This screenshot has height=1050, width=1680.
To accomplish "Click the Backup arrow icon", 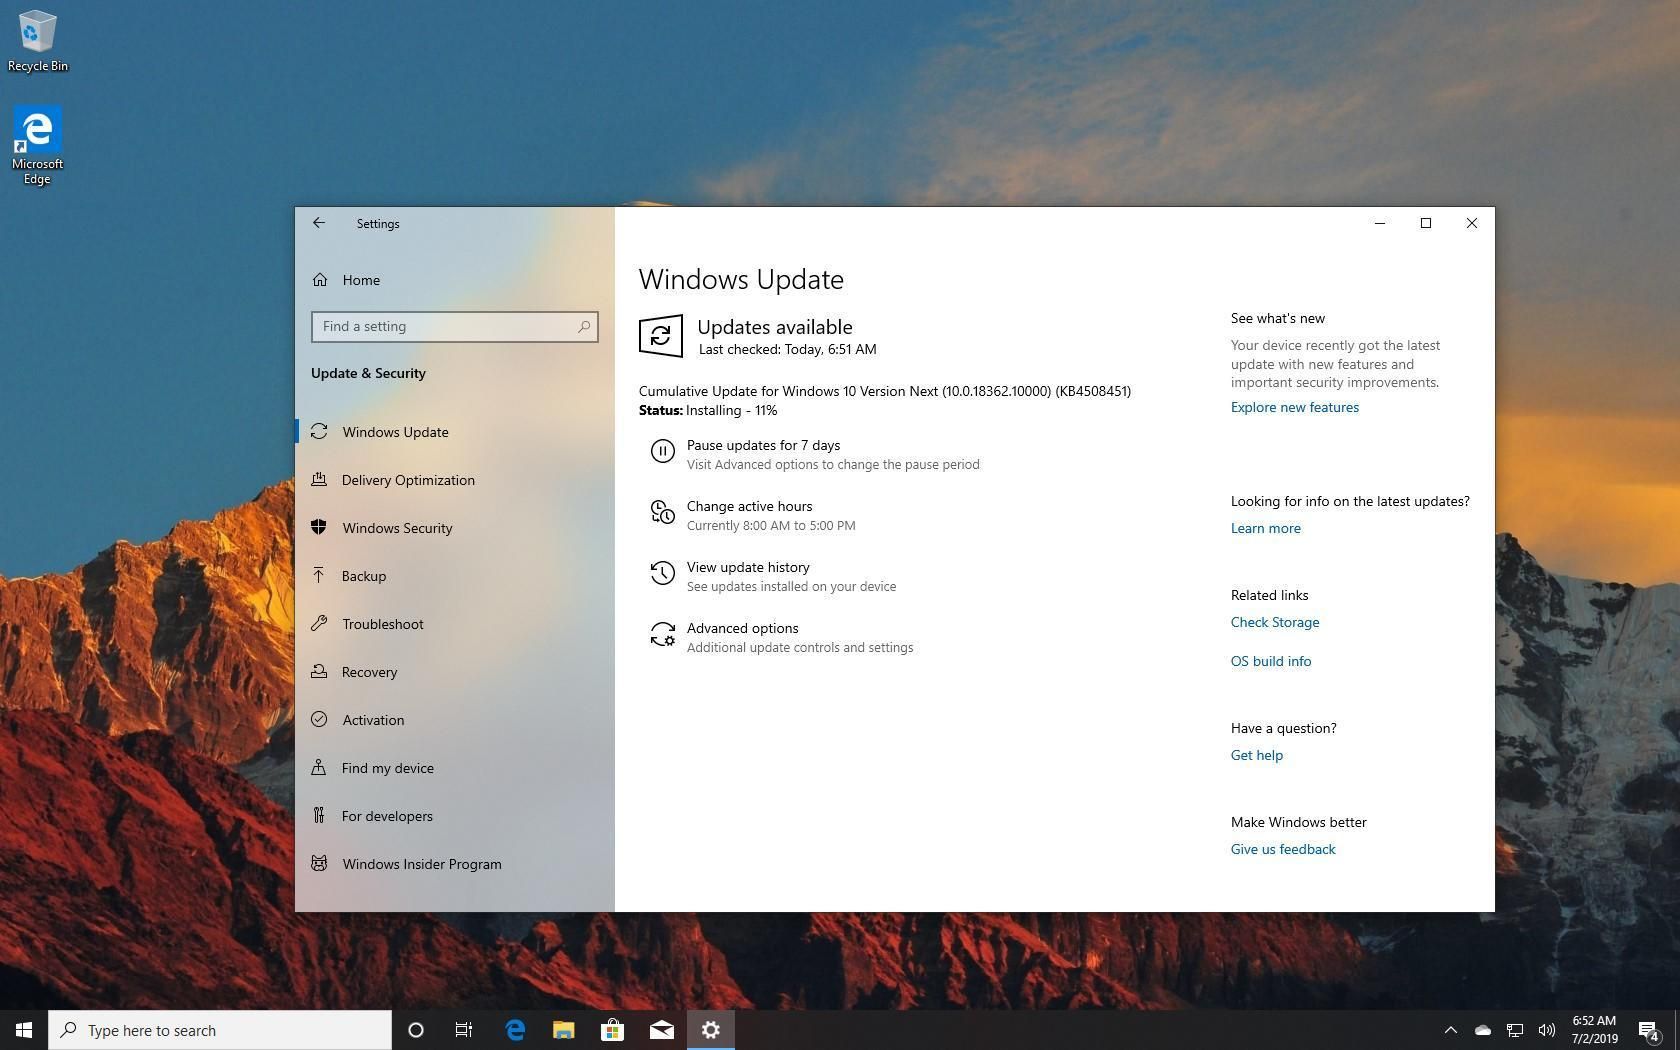I will click(319, 576).
